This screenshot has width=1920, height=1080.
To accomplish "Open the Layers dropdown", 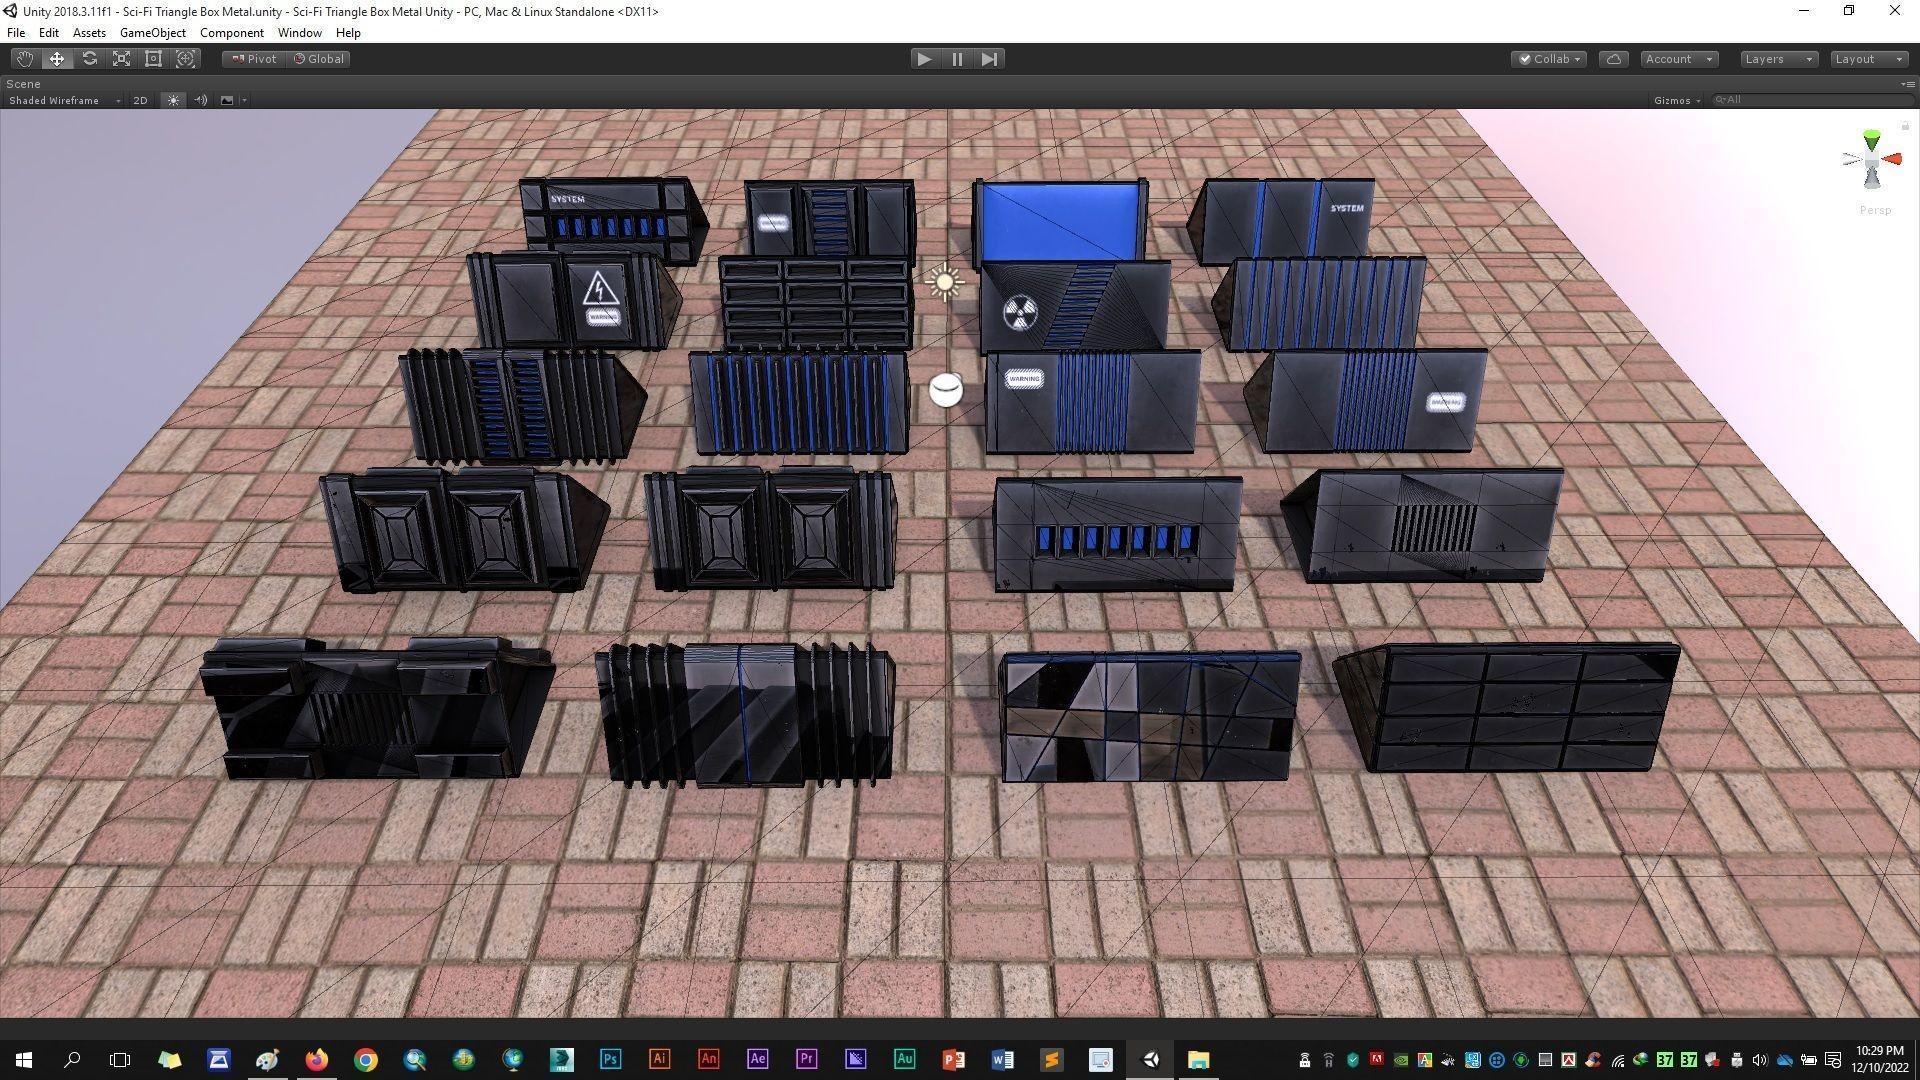I will pyautogui.click(x=1778, y=59).
